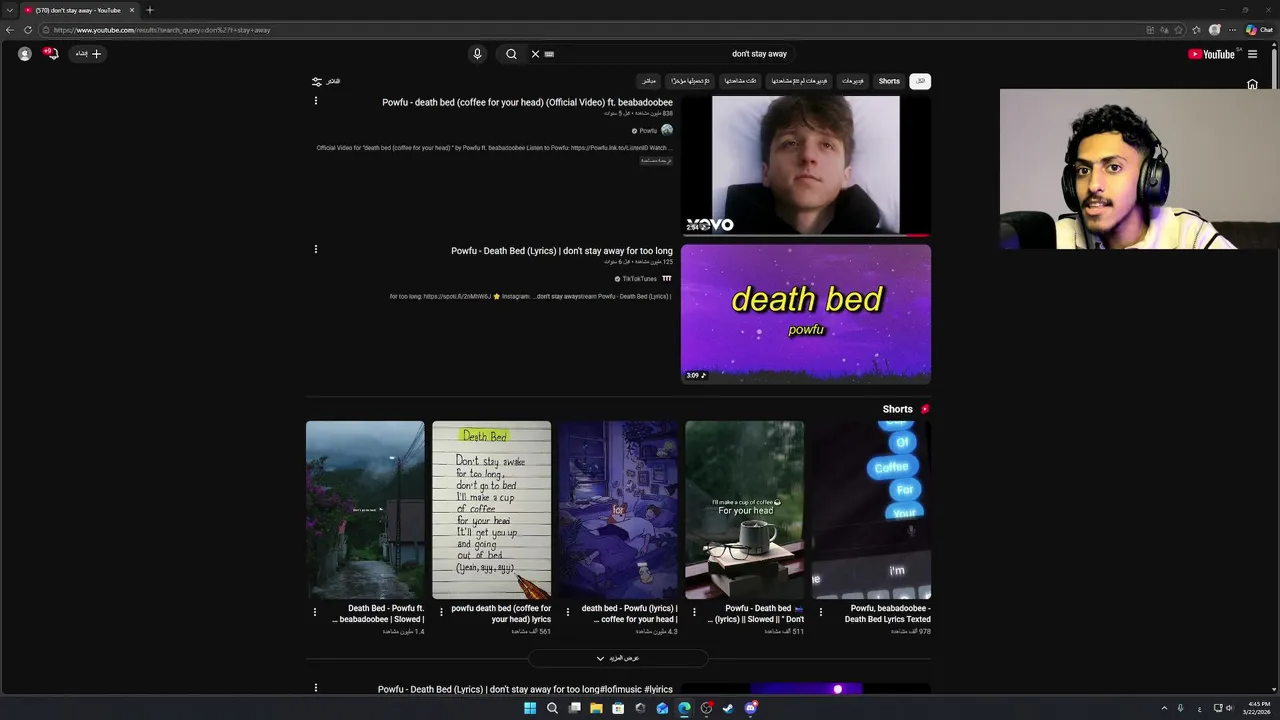
Task: Open the hamburger guide menu
Action: click(x=1252, y=54)
